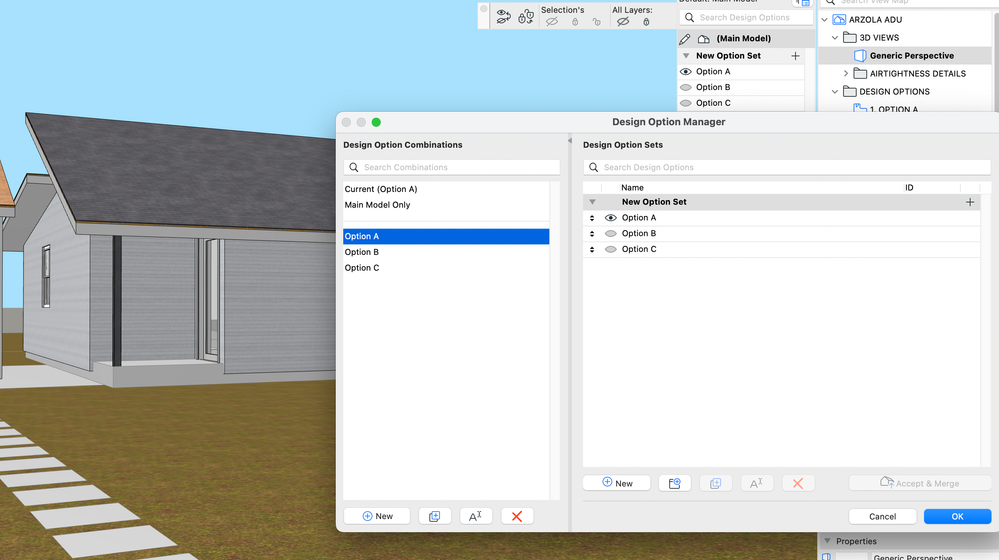The height and width of the screenshot is (560, 999).
Task: Toggle Option A eye in Design Option Manager
Action: (610, 218)
